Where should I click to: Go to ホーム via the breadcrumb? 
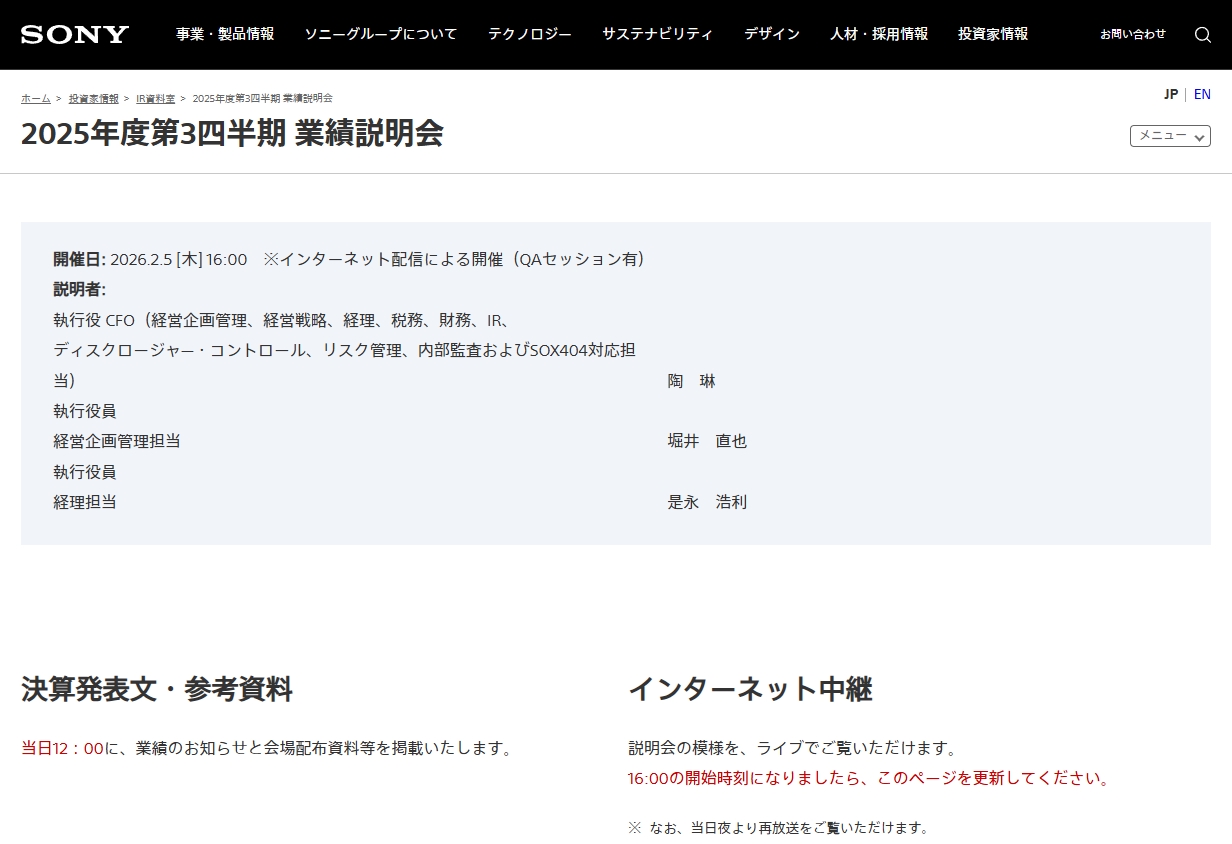tap(36, 98)
